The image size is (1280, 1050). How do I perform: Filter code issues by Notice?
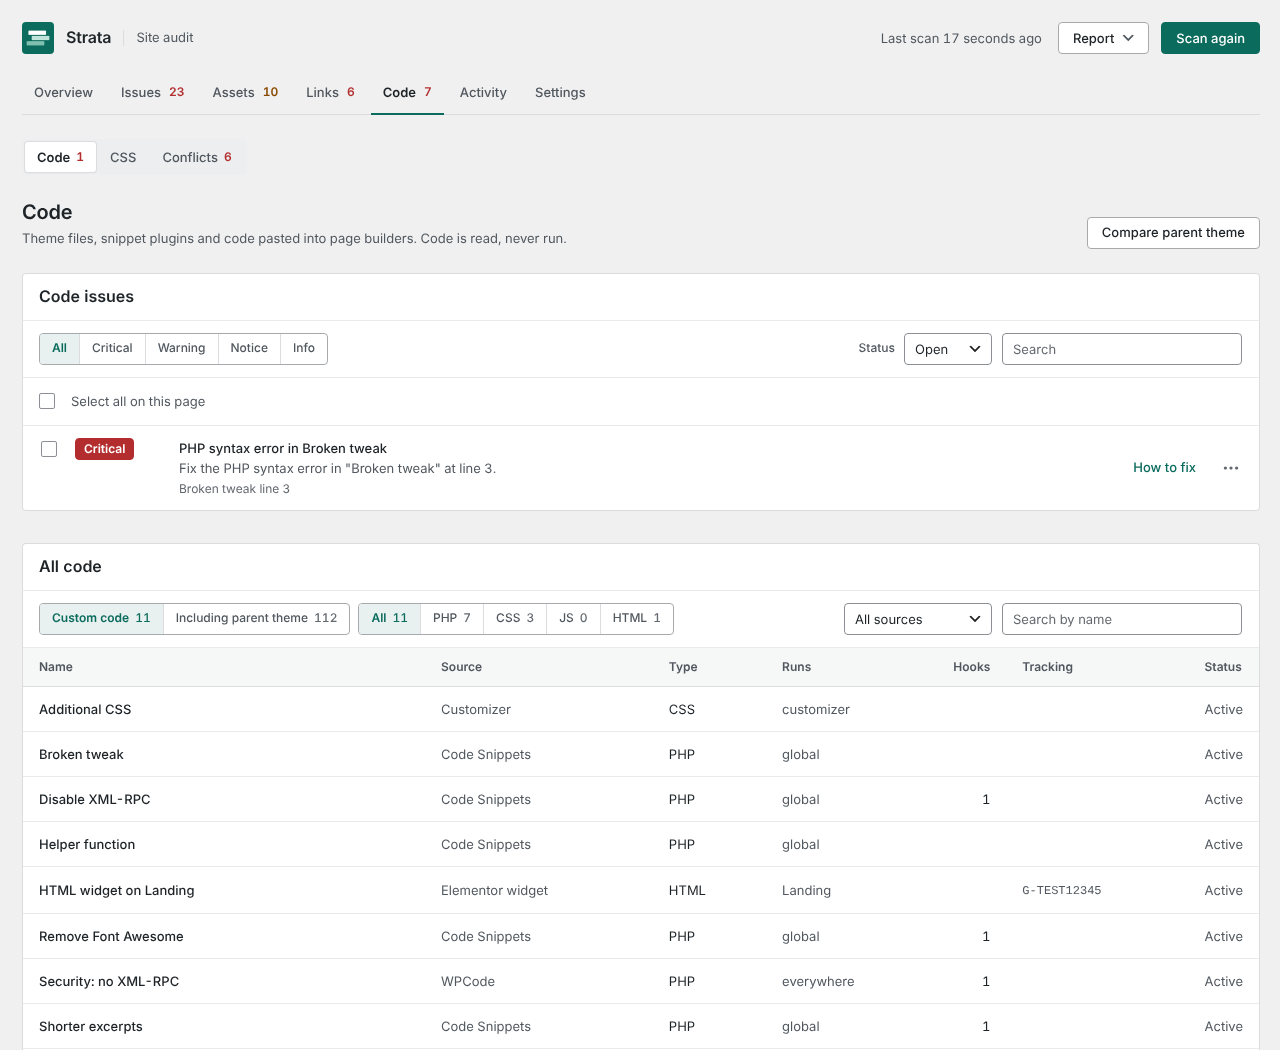(249, 348)
